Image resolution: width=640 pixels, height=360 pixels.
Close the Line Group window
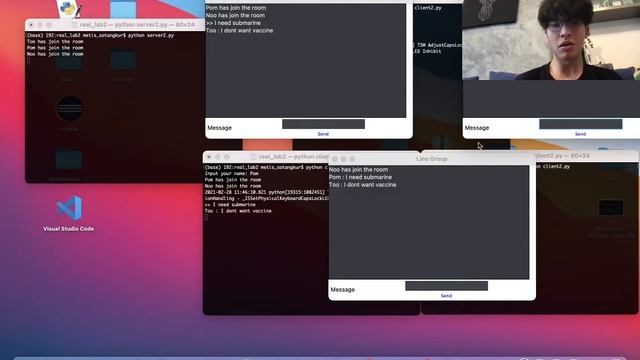coord(335,159)
